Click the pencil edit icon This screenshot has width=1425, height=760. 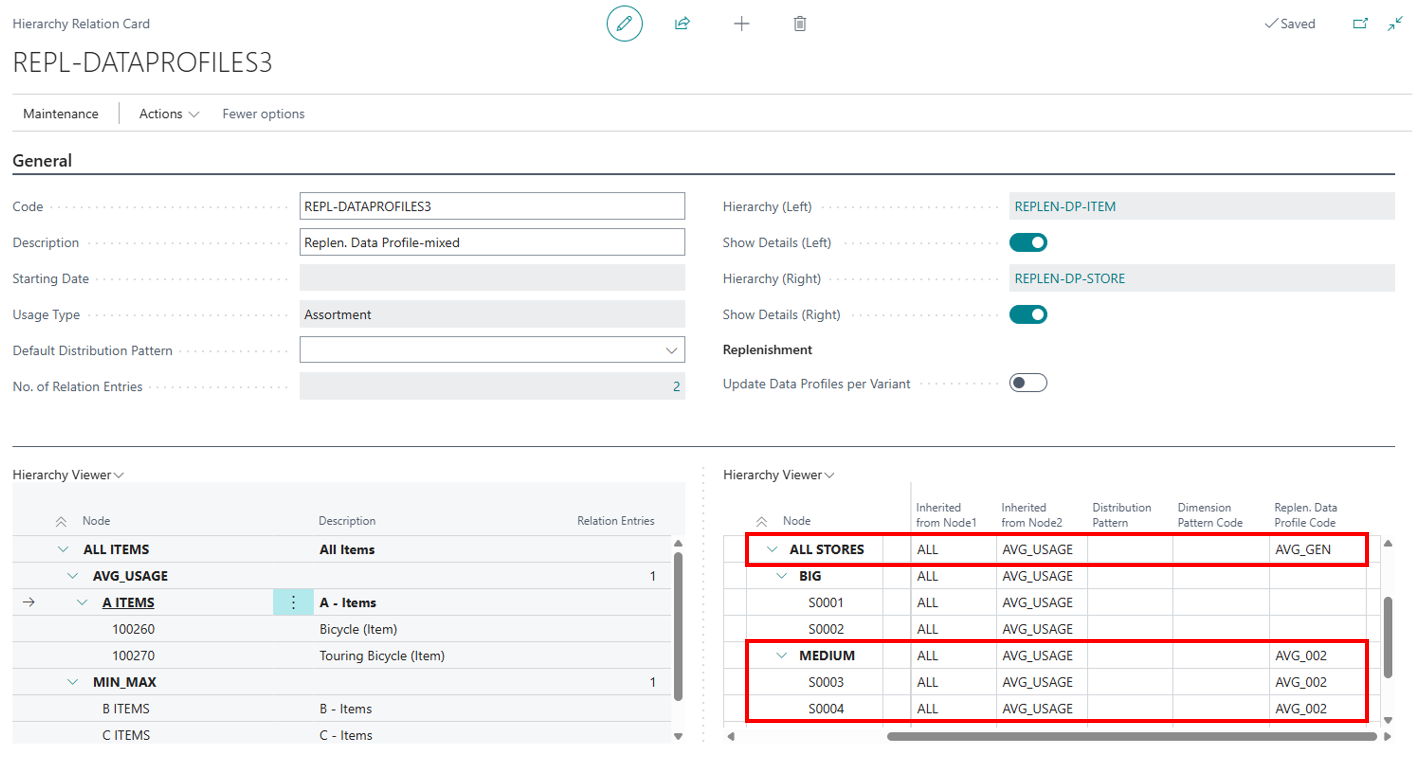624,23
